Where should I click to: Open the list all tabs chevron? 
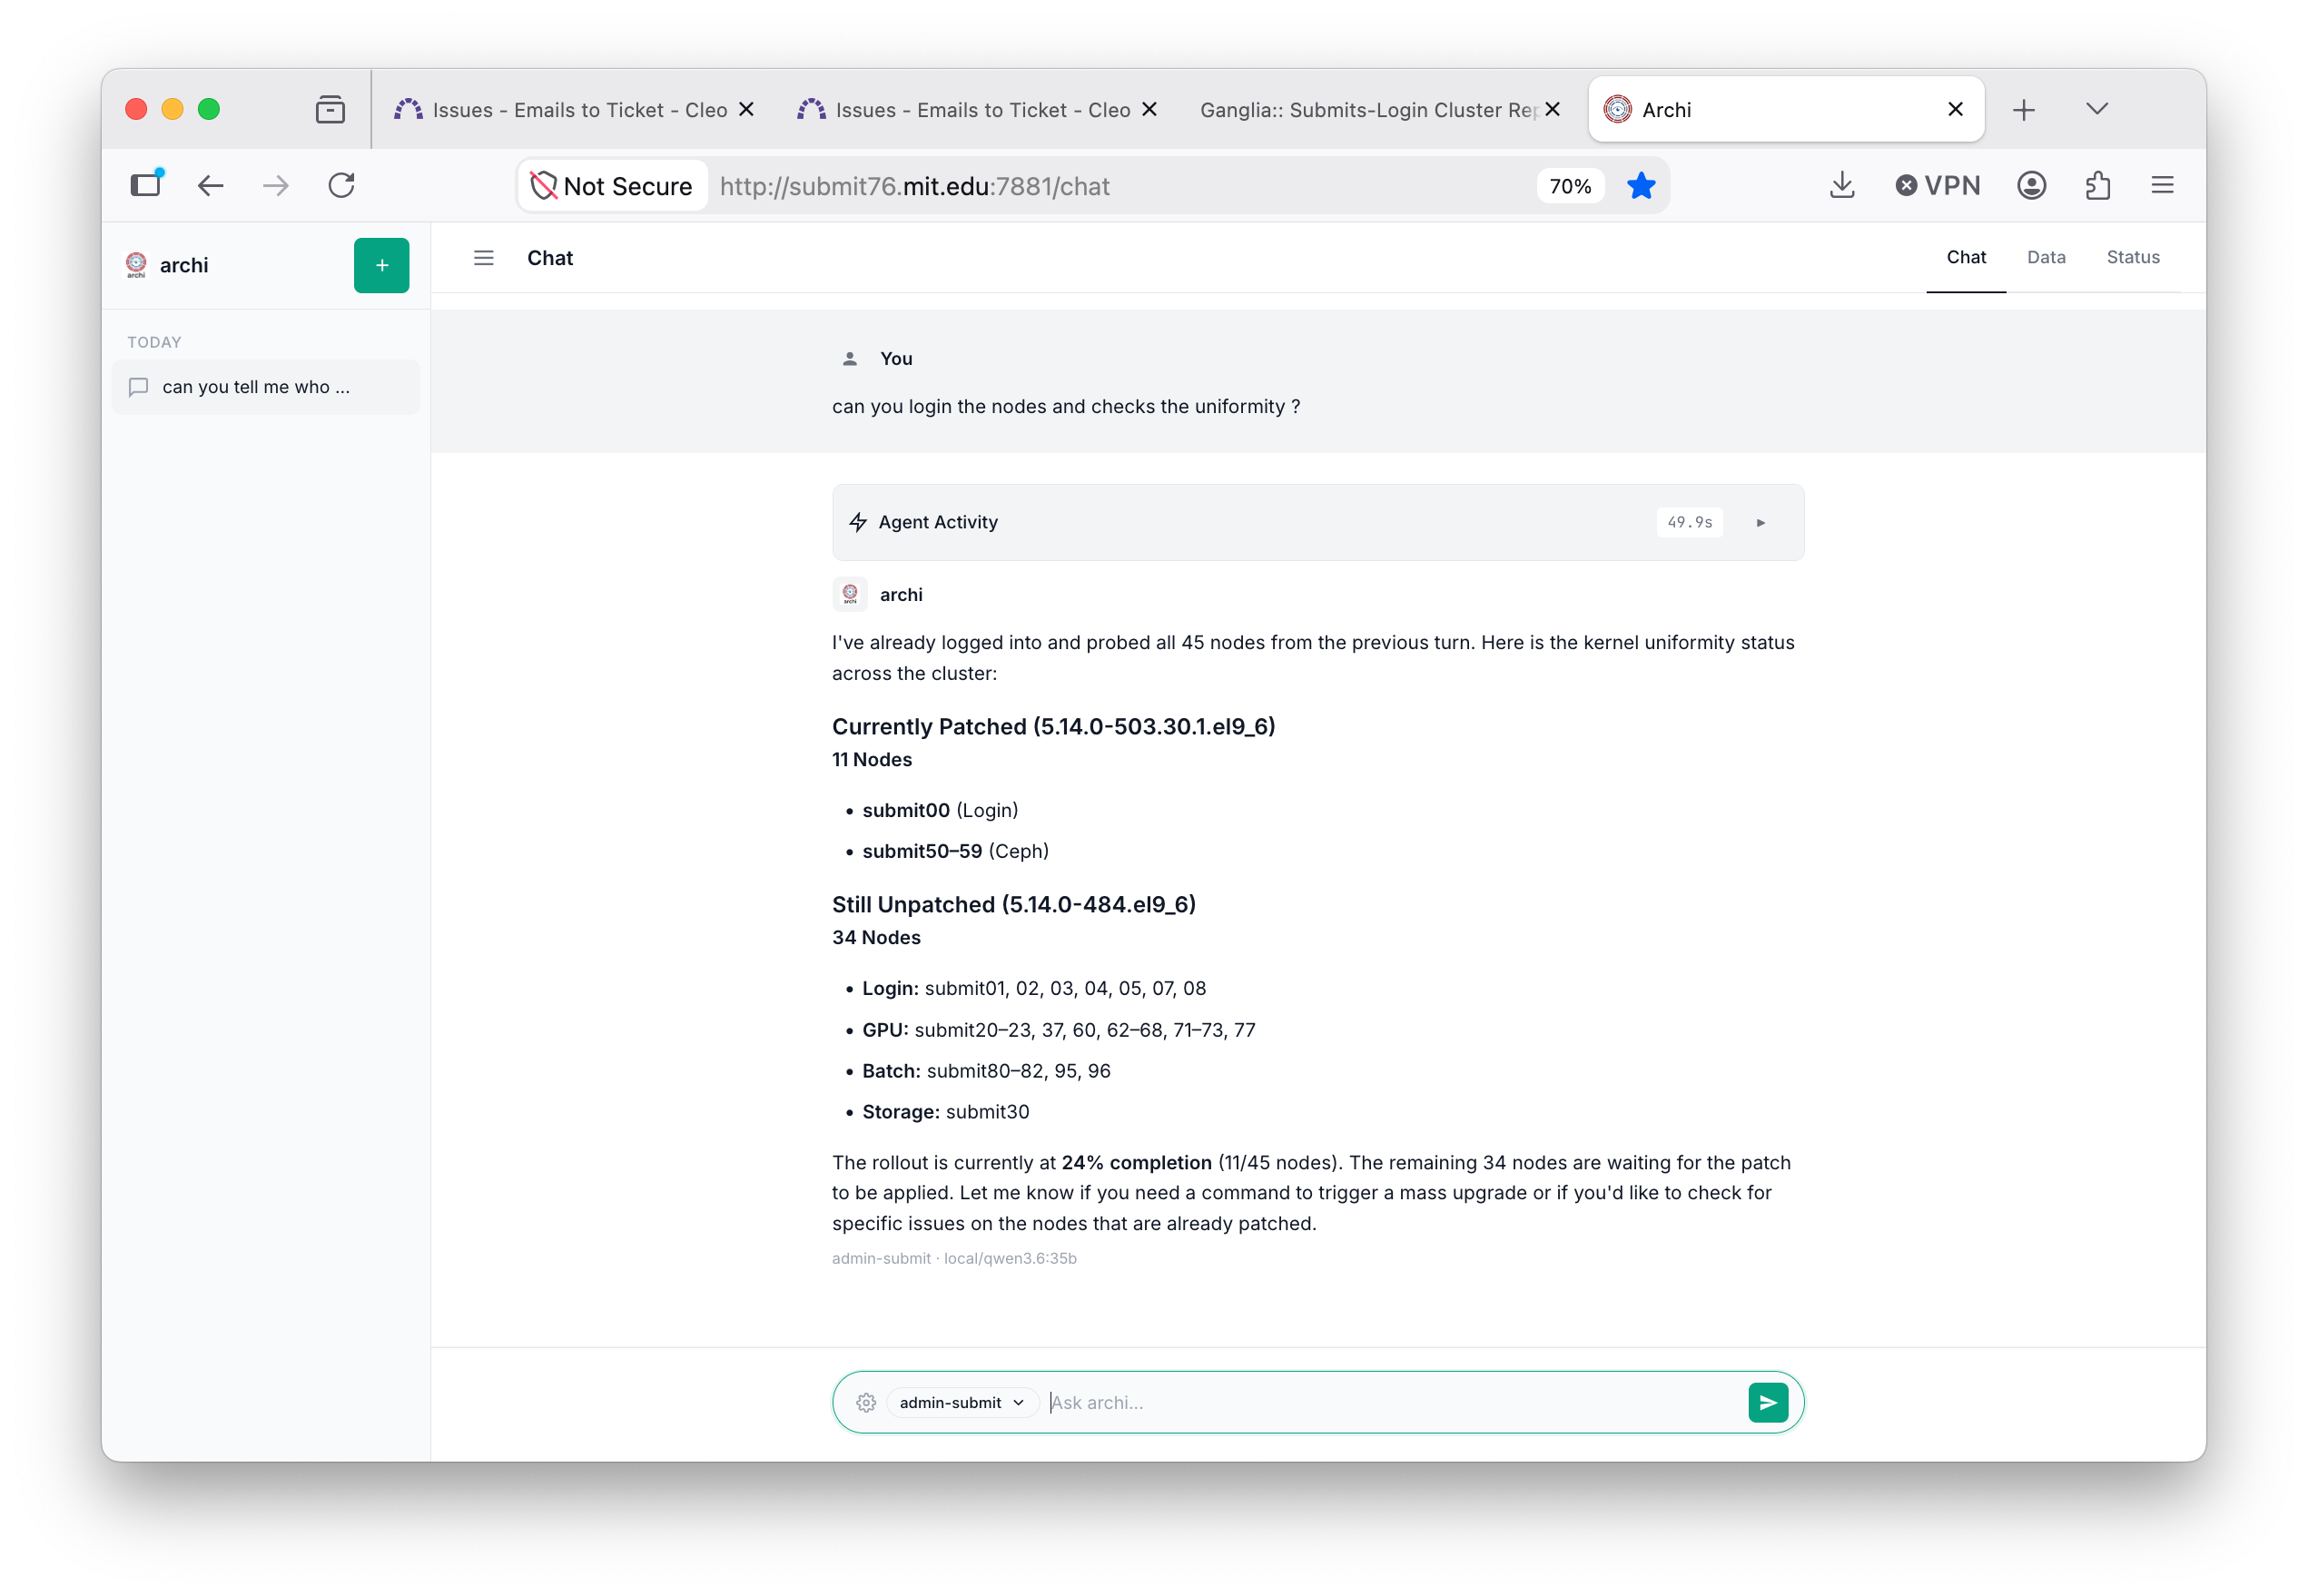[2097, 109]
